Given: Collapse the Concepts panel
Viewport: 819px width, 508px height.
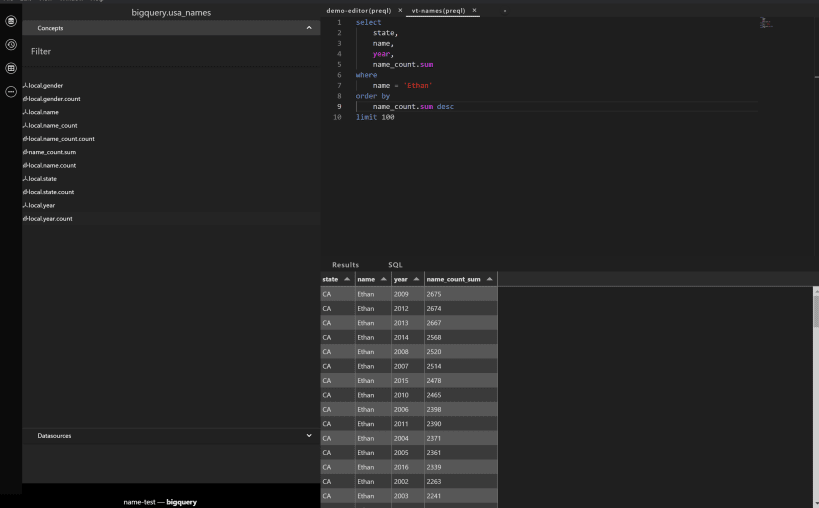Looking at the screenshot, I should [308, 28].
